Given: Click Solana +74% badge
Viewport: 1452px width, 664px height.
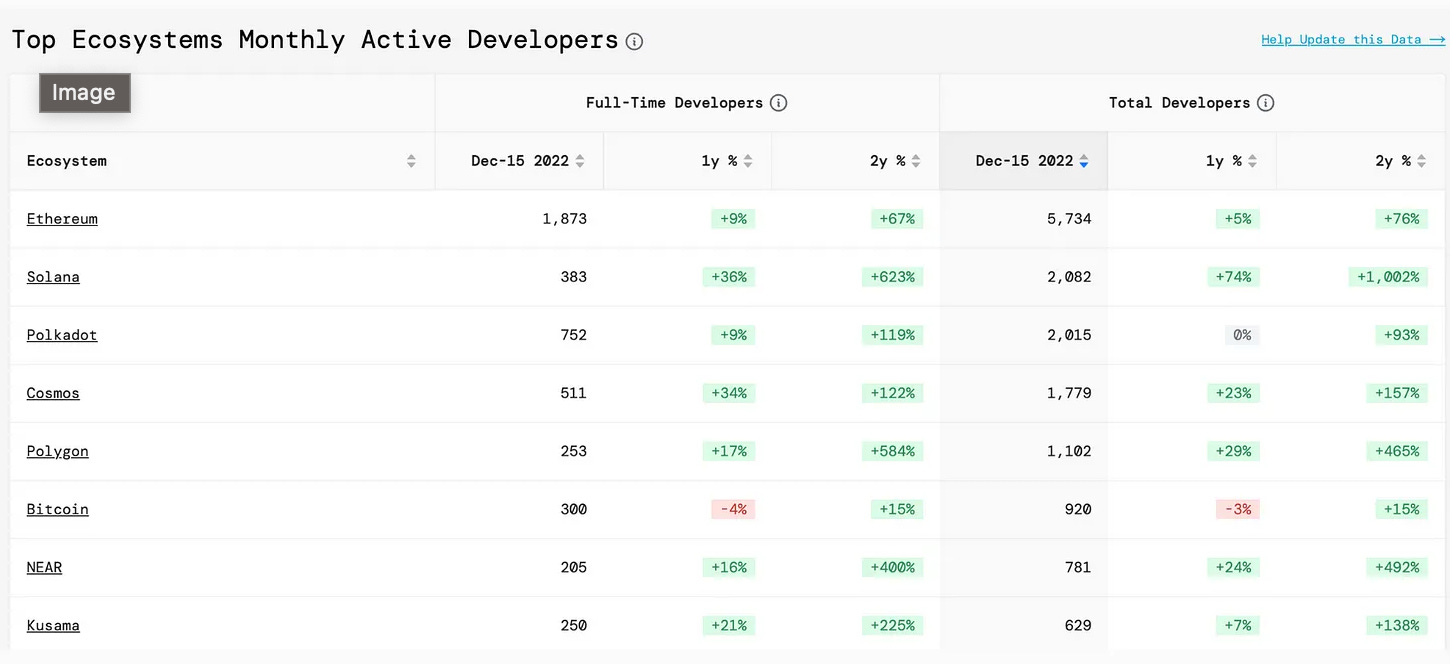Looking at the screenshot, I should coord(1233,277).
